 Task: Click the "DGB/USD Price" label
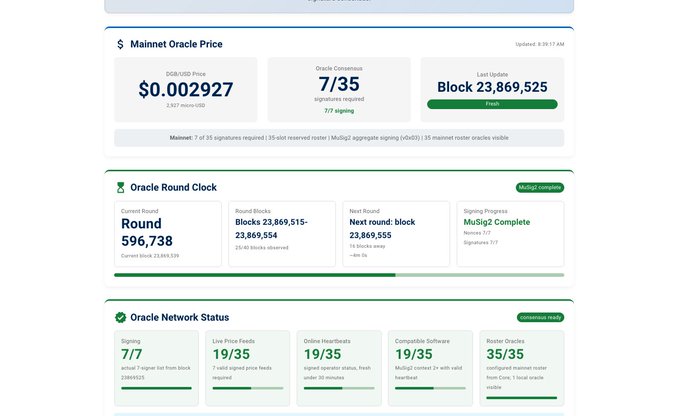186,74
